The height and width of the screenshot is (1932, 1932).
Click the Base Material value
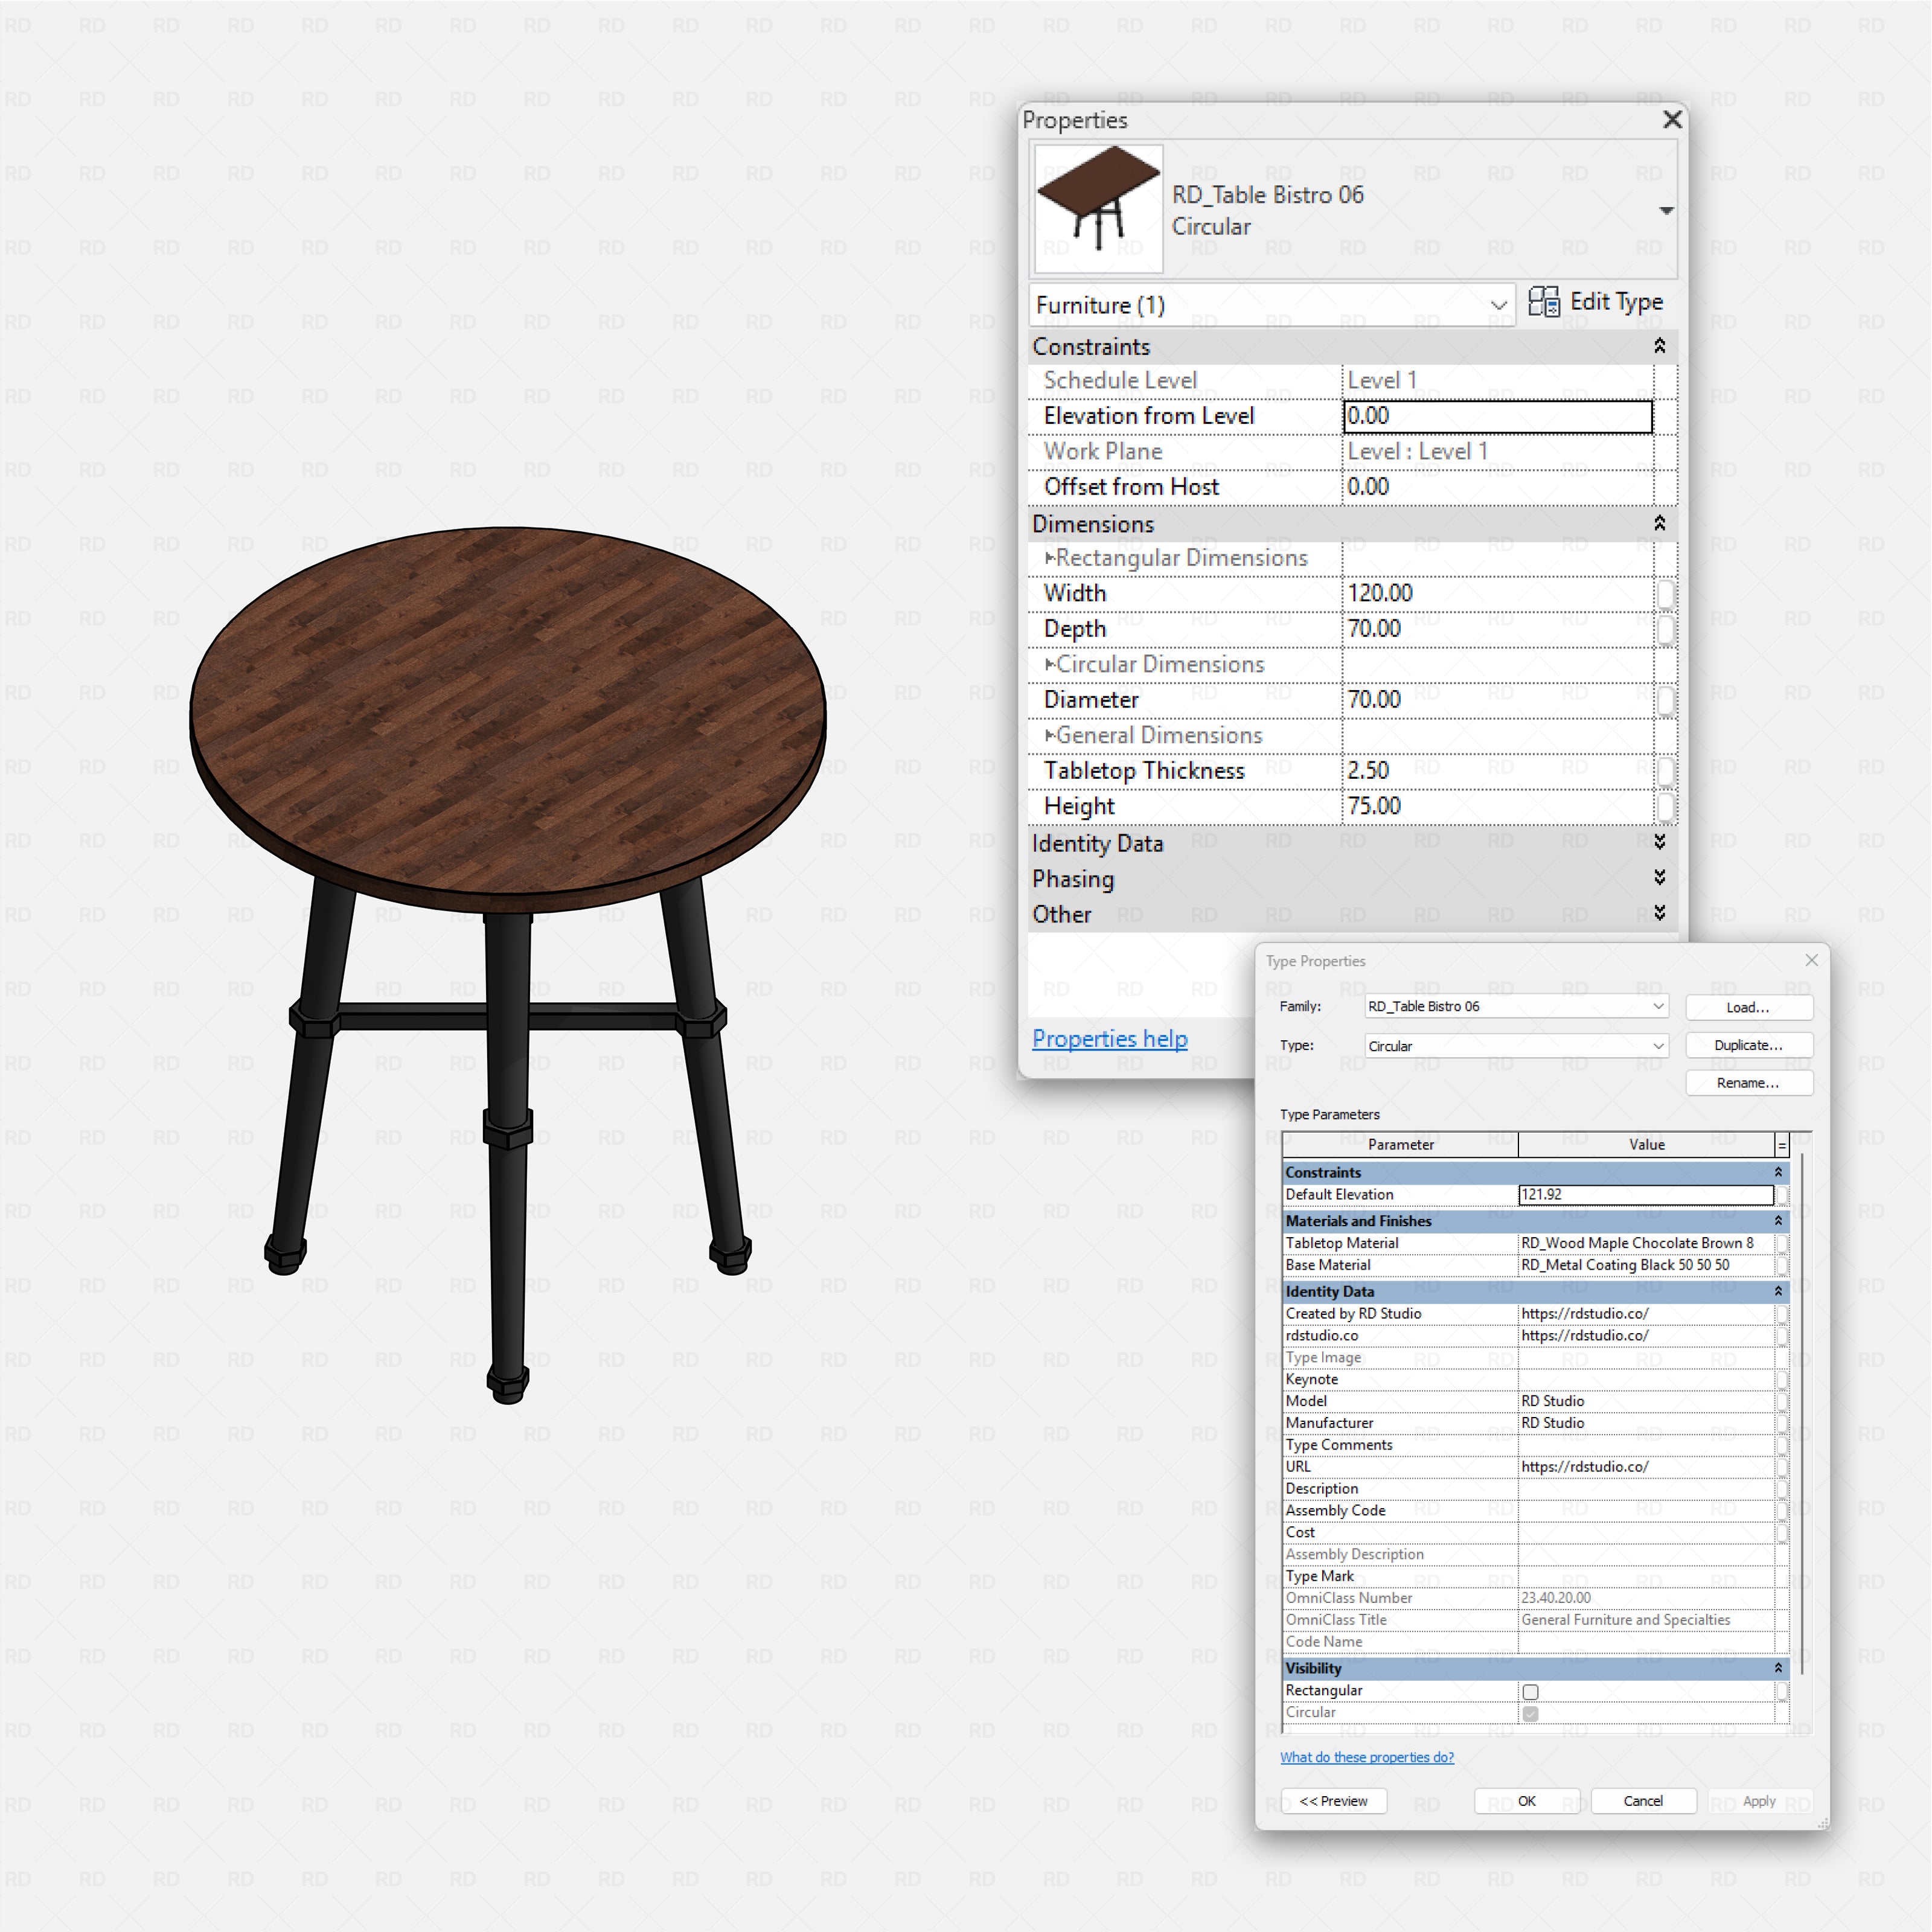1646,1265
